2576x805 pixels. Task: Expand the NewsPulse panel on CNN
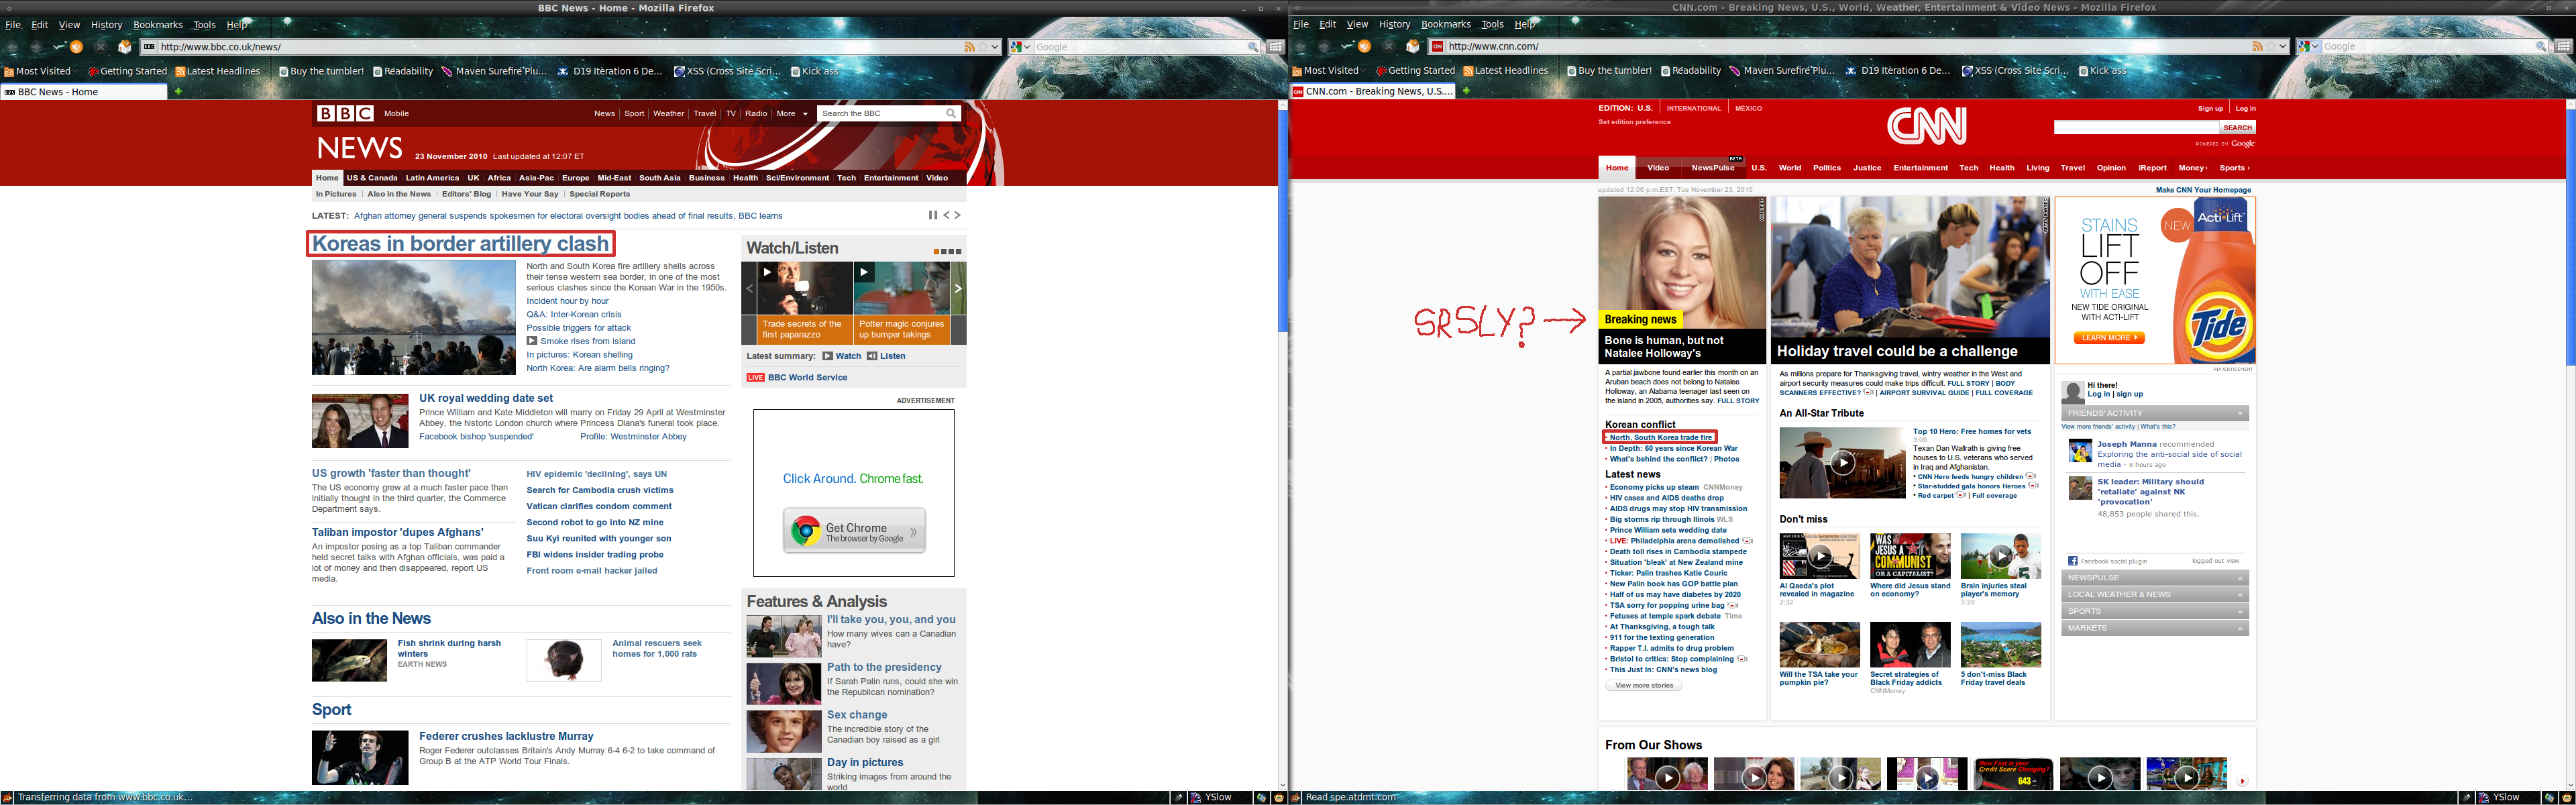point(2241,578)
